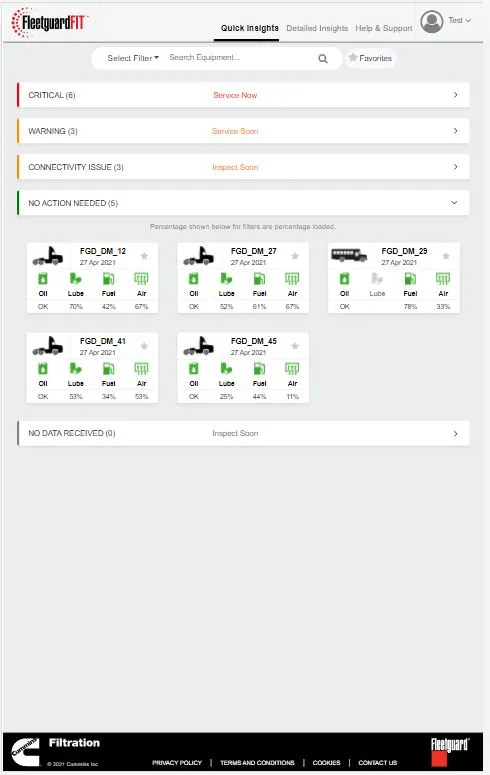The image size is (490, 775).
Task: Click the Fuel icon on FGD_DM_41
Action: (108, 369)
